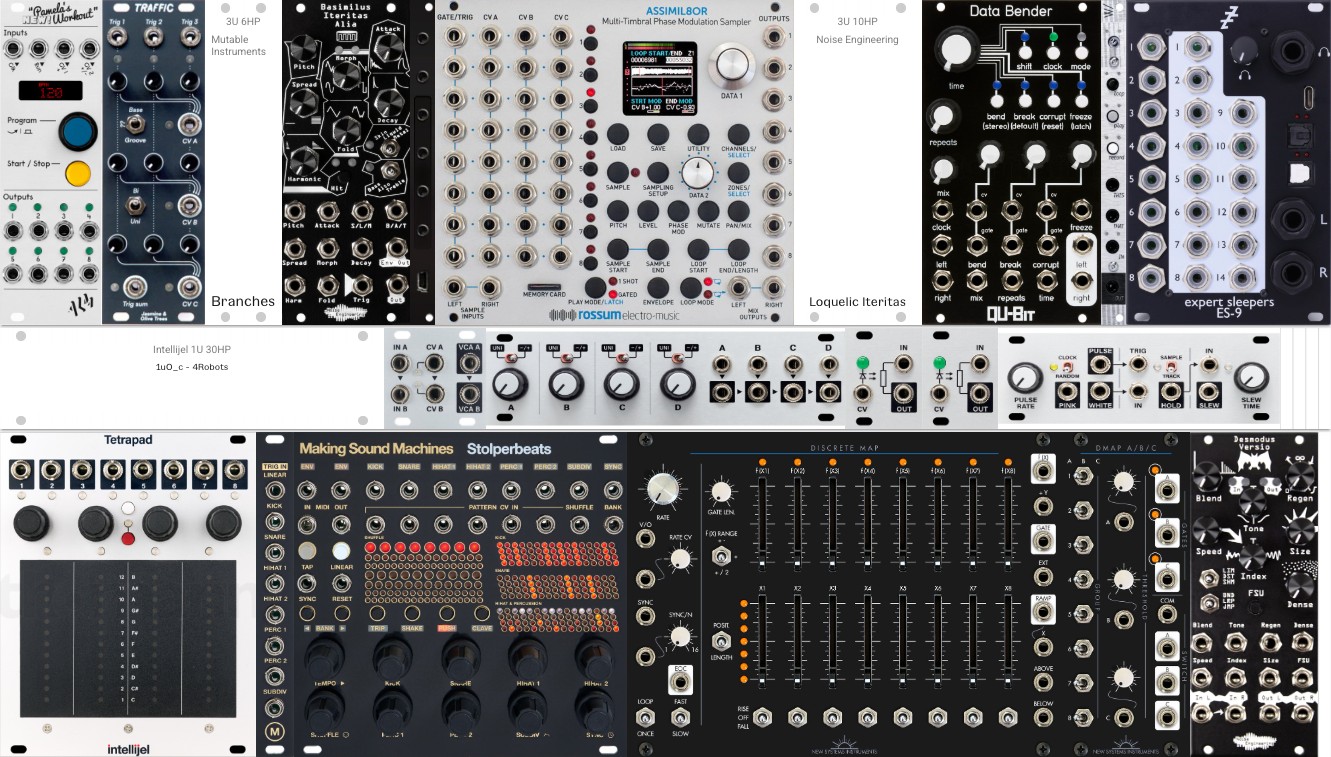Click the TAP button on Stolperbeats
This screenshot has width=1331, height=757.
[308, 551]
